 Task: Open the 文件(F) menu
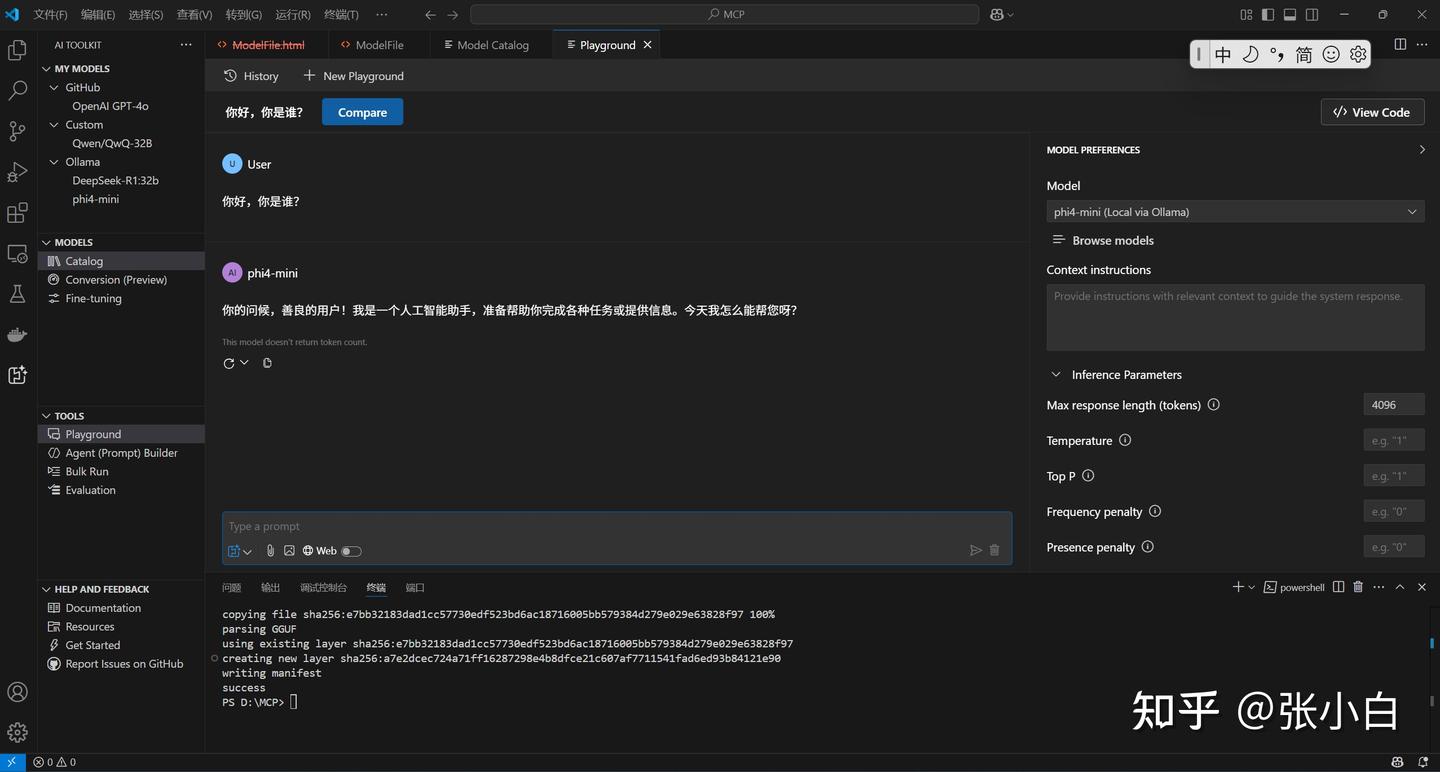point(50,15)
